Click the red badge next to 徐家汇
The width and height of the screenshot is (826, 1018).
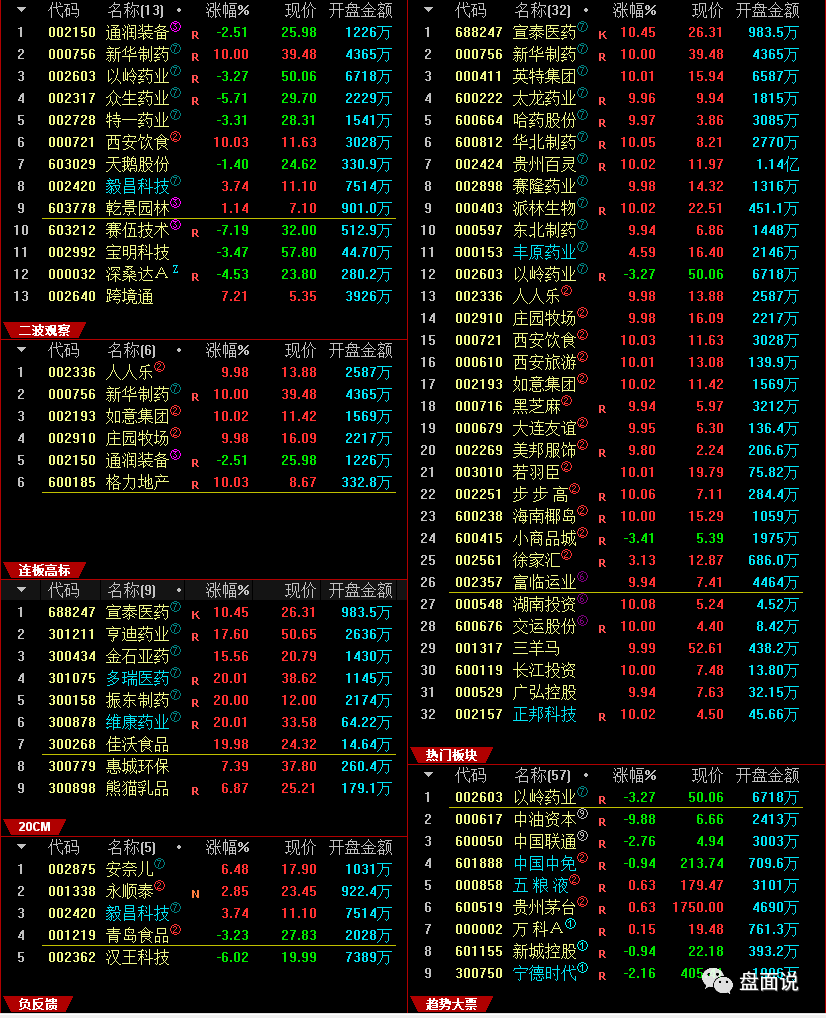[x=567, y=555]
